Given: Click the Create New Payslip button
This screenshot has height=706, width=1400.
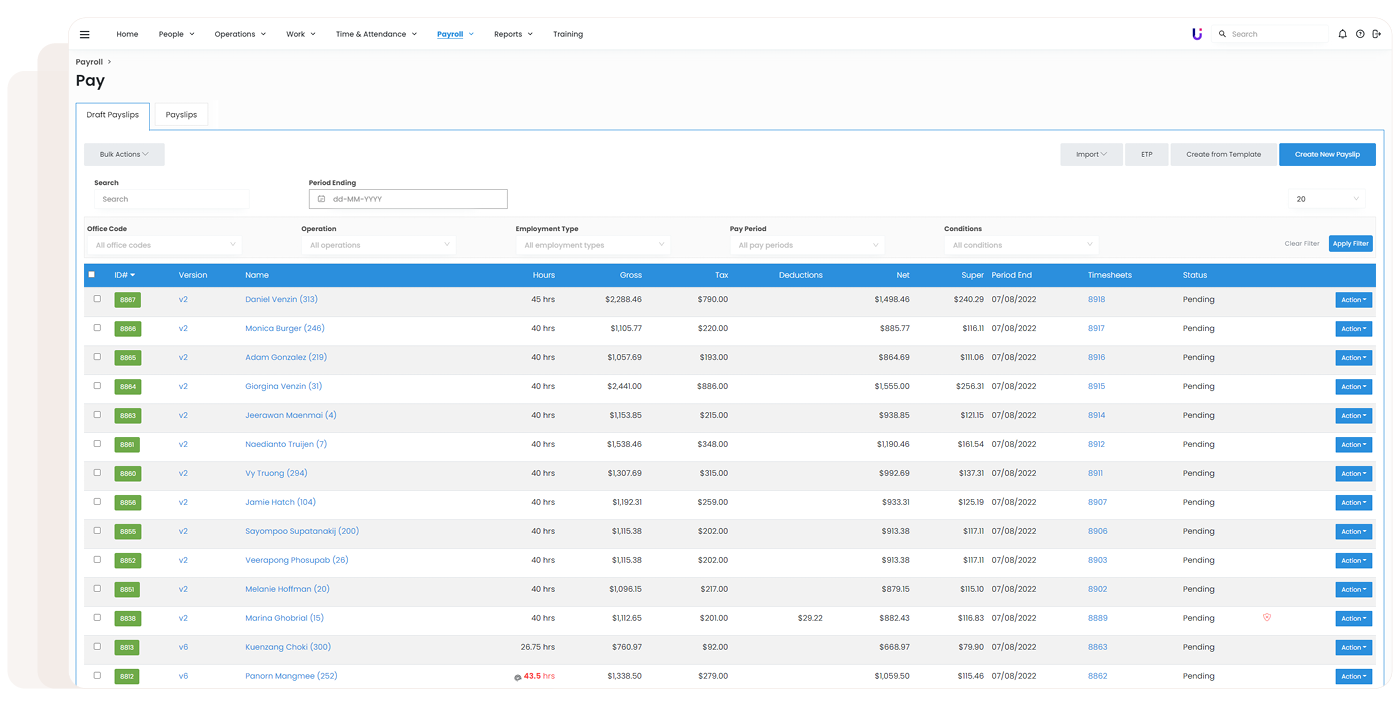Looking at the screenshot, I should [x=1327, y=154].
